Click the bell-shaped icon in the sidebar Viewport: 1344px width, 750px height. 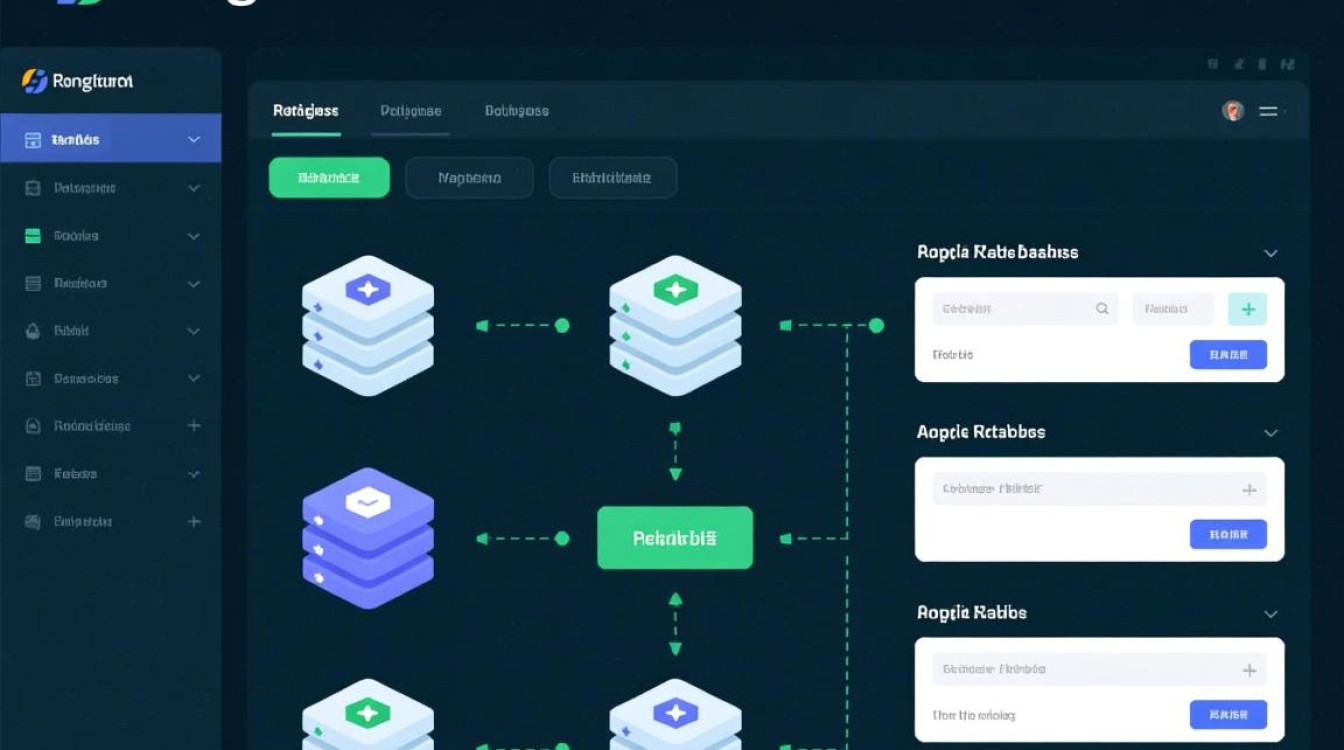32,331
